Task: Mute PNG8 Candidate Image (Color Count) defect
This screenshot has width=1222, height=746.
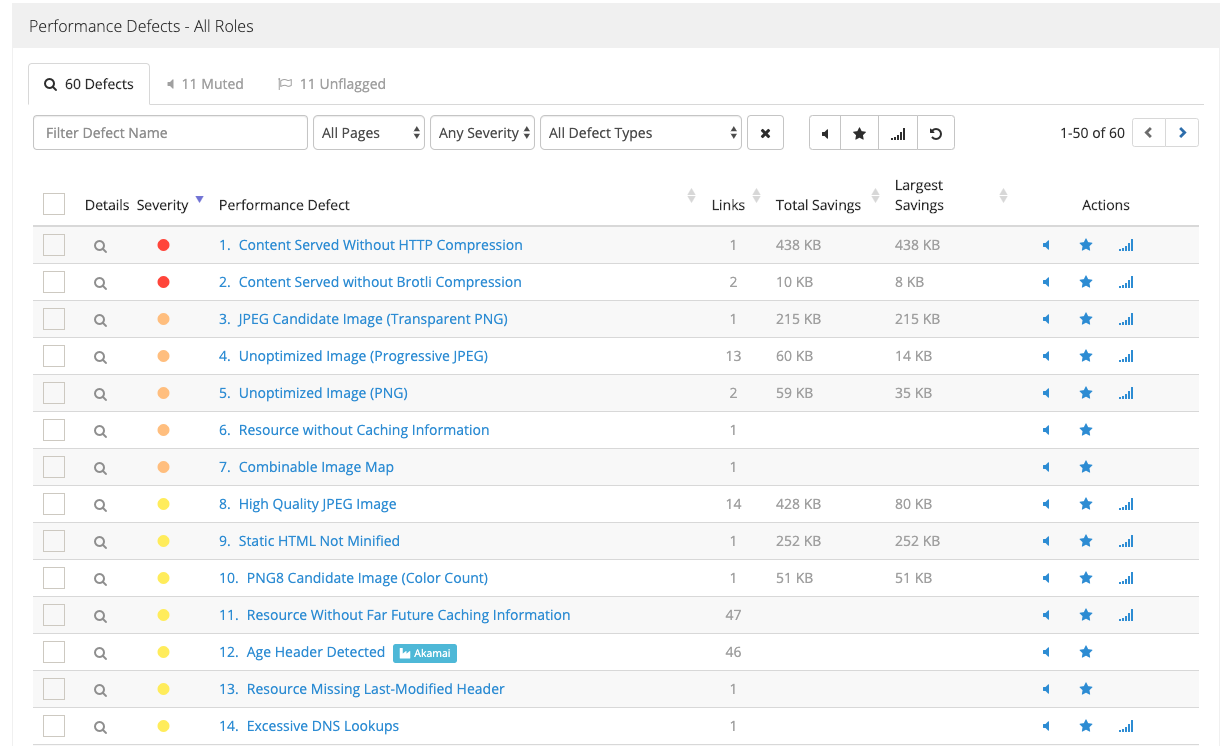Action: click(x=1046, y=578)
